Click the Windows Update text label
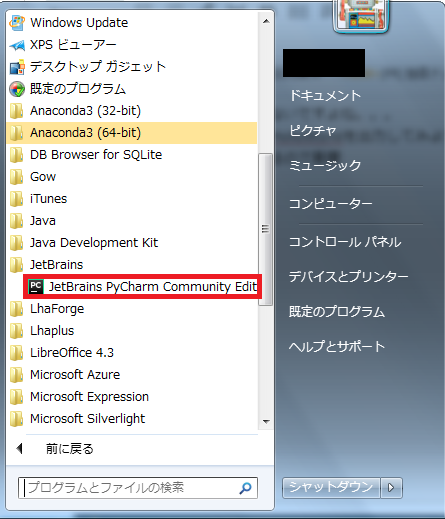Image resolution: width=445 pixels, height=519 pixels. point(79,23)
